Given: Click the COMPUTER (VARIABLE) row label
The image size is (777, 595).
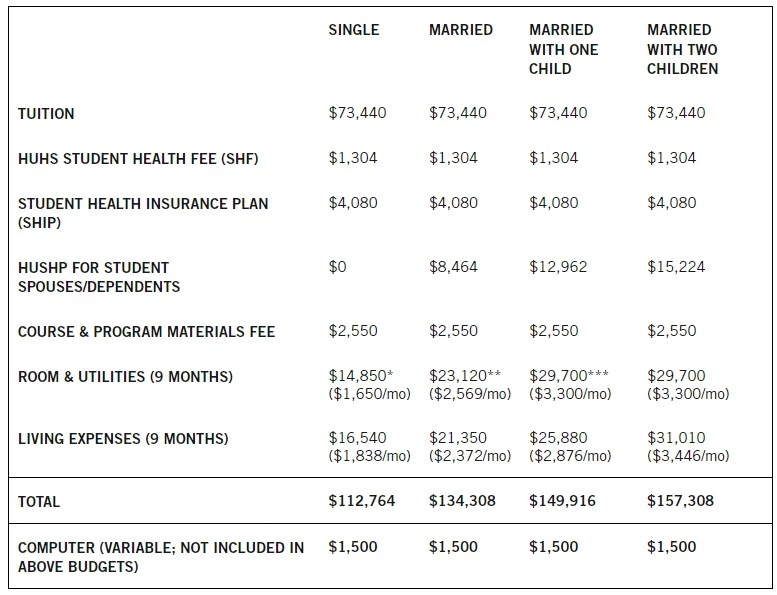Looking at the screenshot, I should click(161, 557).
